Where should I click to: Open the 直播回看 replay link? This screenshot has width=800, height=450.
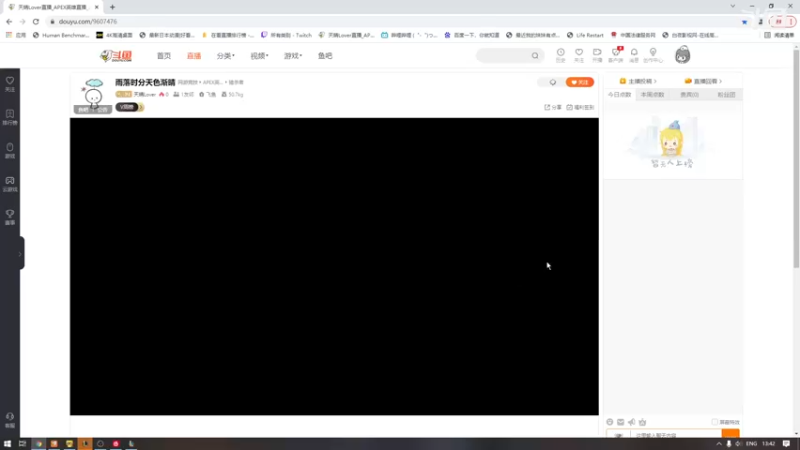click(x=703, y=81)
